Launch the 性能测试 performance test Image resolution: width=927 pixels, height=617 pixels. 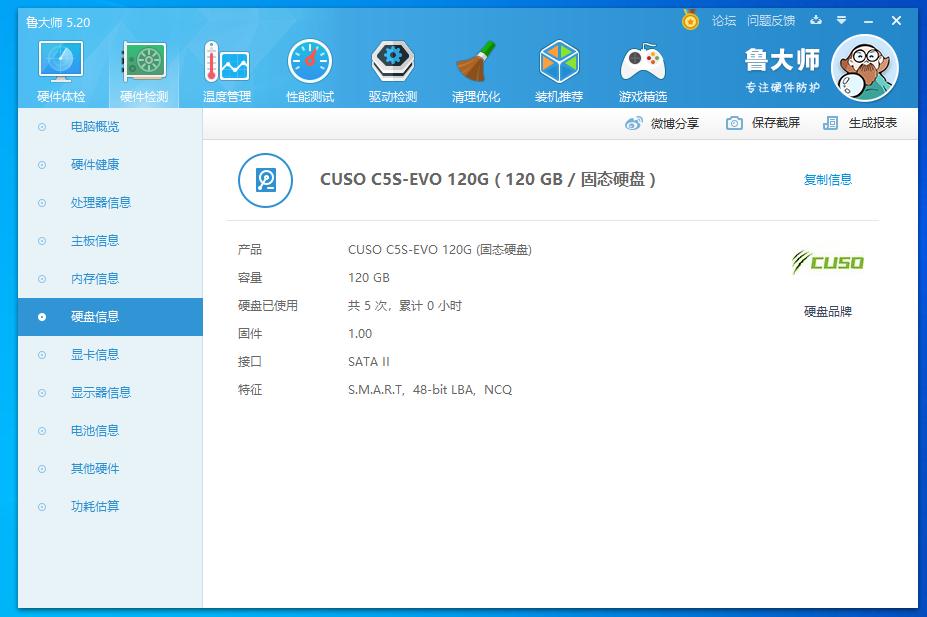pos(310,67)
